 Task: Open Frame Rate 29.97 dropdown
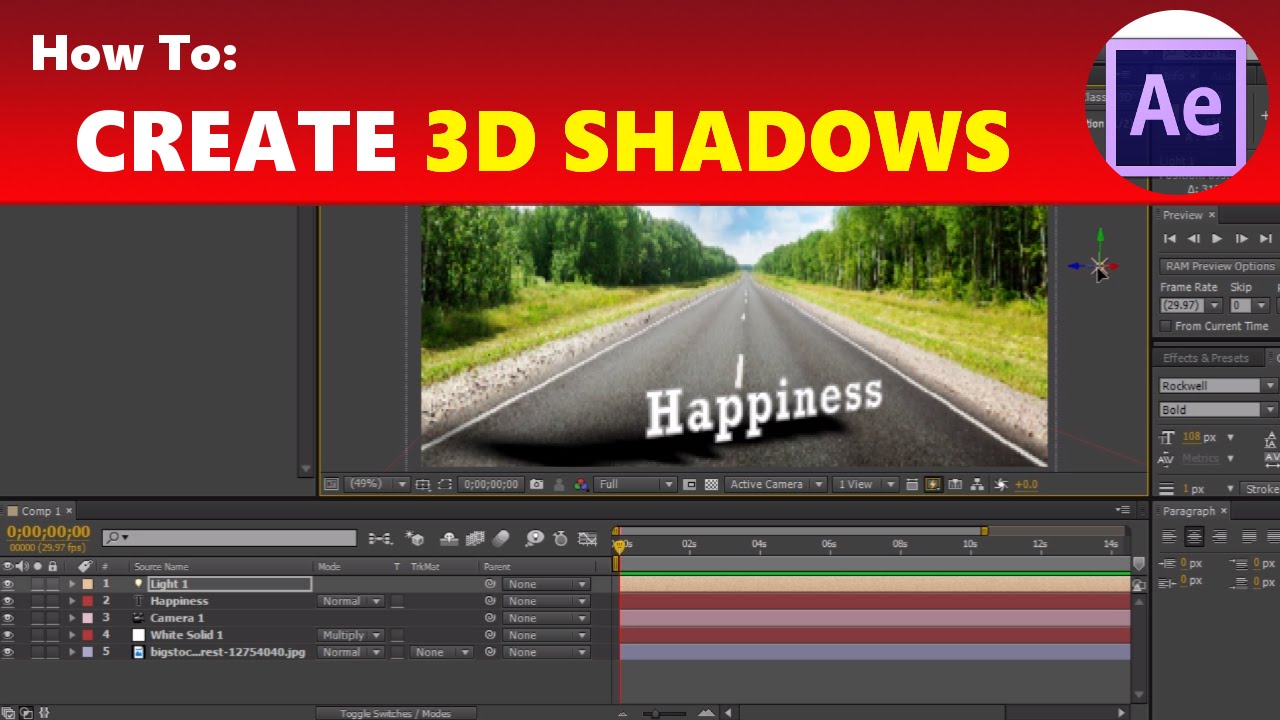[x=1191, y=306]
